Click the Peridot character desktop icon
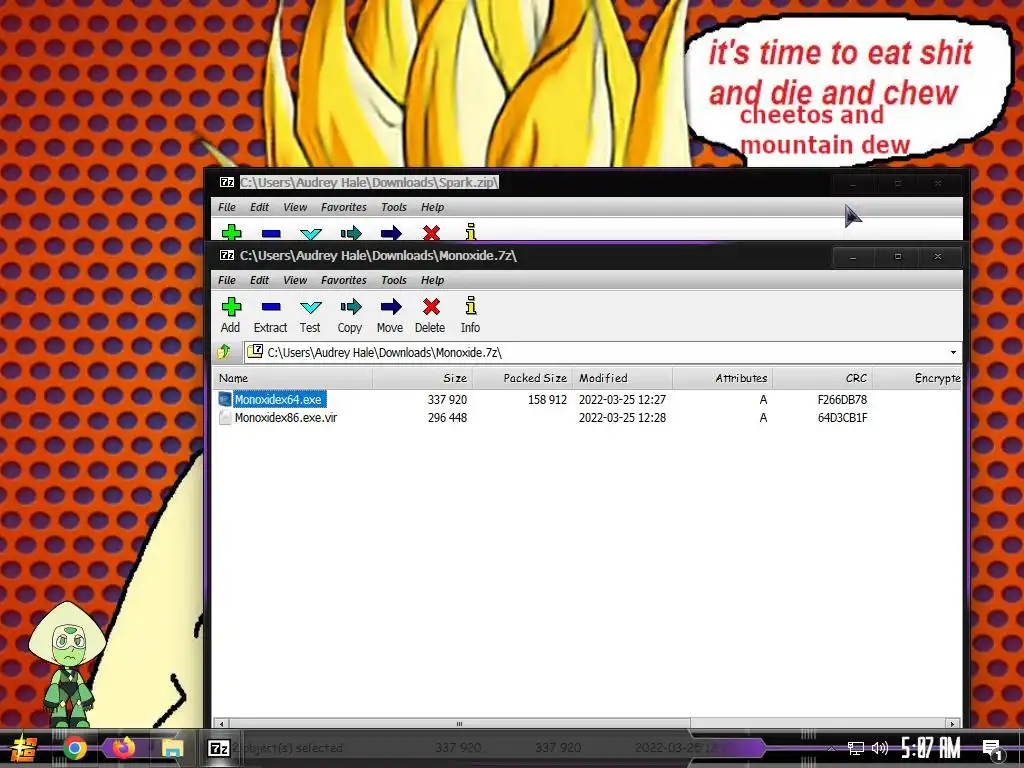1024x768 pixels. click(67, 665)
